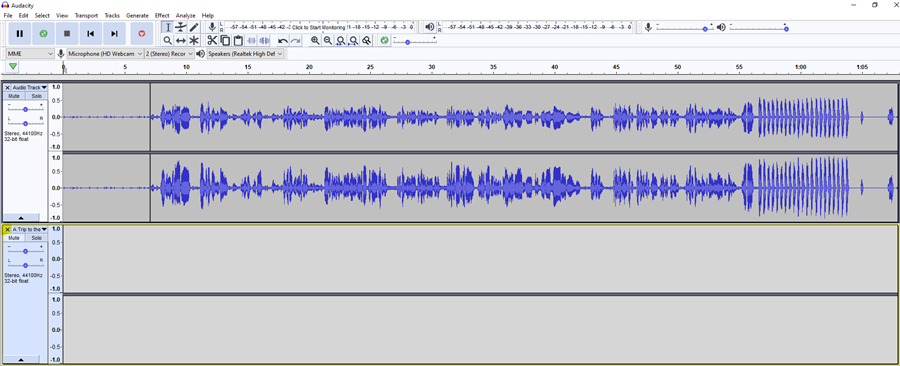Screen dimensions: 900x366
Task: Open the Edit menu
Action: 24,15
